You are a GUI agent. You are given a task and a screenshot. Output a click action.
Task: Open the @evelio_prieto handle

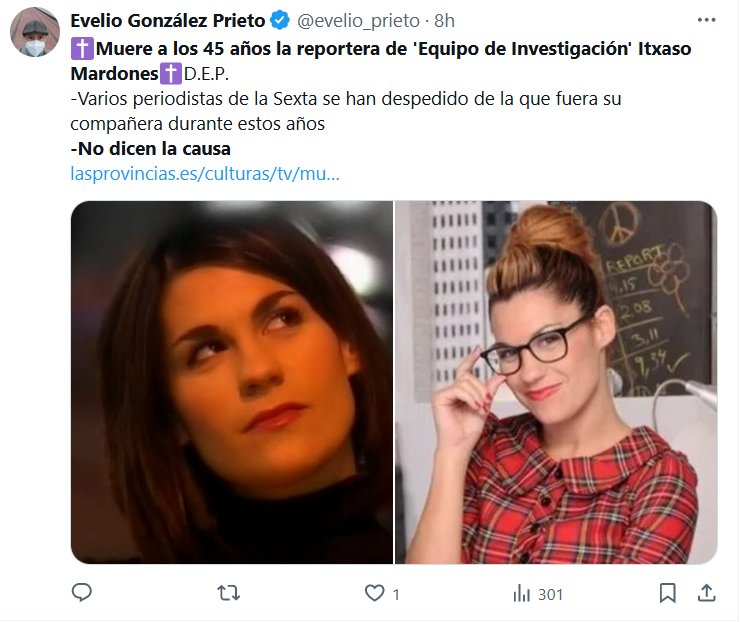pyautogui.click(x=358, y=20)
